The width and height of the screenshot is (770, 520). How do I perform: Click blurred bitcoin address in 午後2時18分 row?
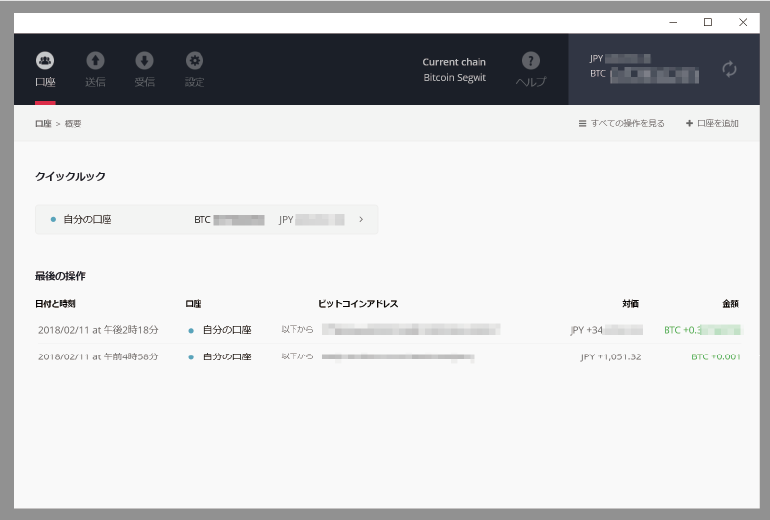[x=411, y=329]
